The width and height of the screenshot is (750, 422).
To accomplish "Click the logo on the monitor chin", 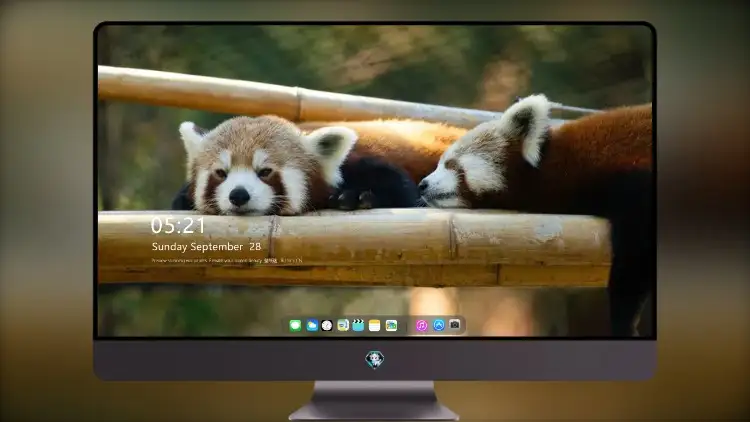I will (x=375, y=359).
